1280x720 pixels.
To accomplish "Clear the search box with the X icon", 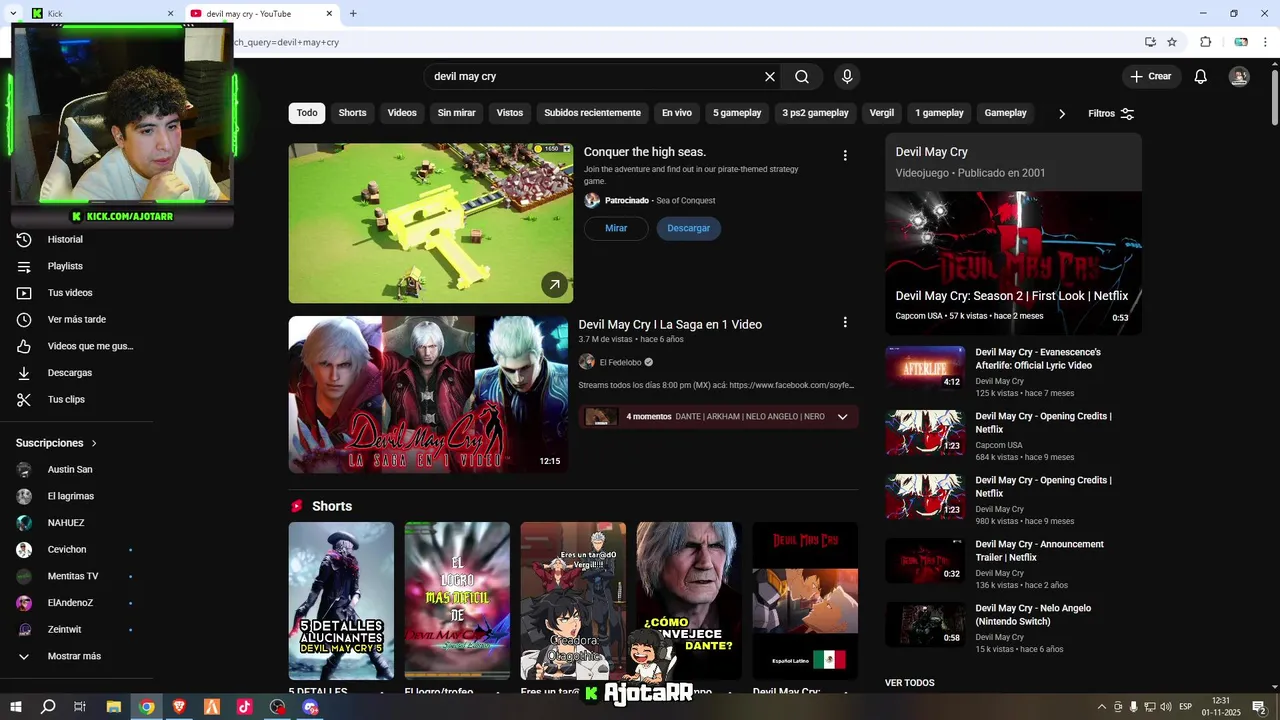I will click(x=770, y=77).
